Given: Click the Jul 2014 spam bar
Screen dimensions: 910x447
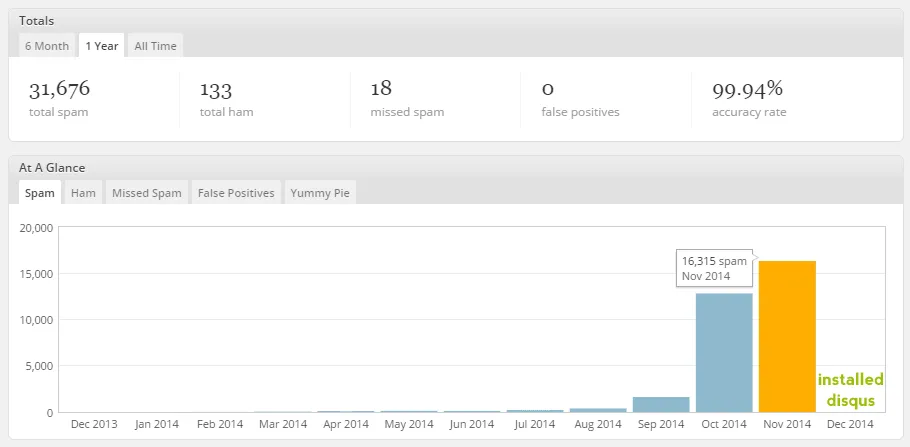Looking at the screenshot, I should pyautogui.click(x=535, y=411).
